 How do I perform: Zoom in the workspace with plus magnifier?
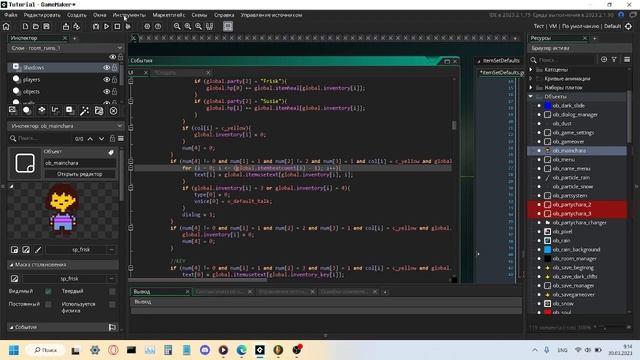pos(198,27)
